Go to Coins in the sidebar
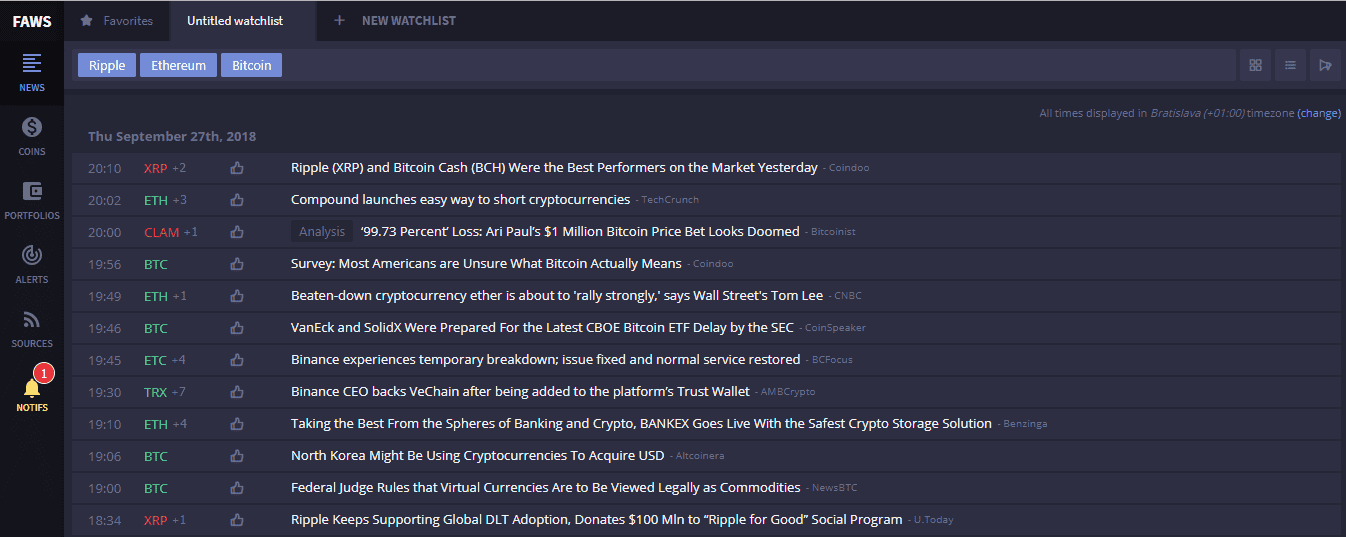 point(31,135)
